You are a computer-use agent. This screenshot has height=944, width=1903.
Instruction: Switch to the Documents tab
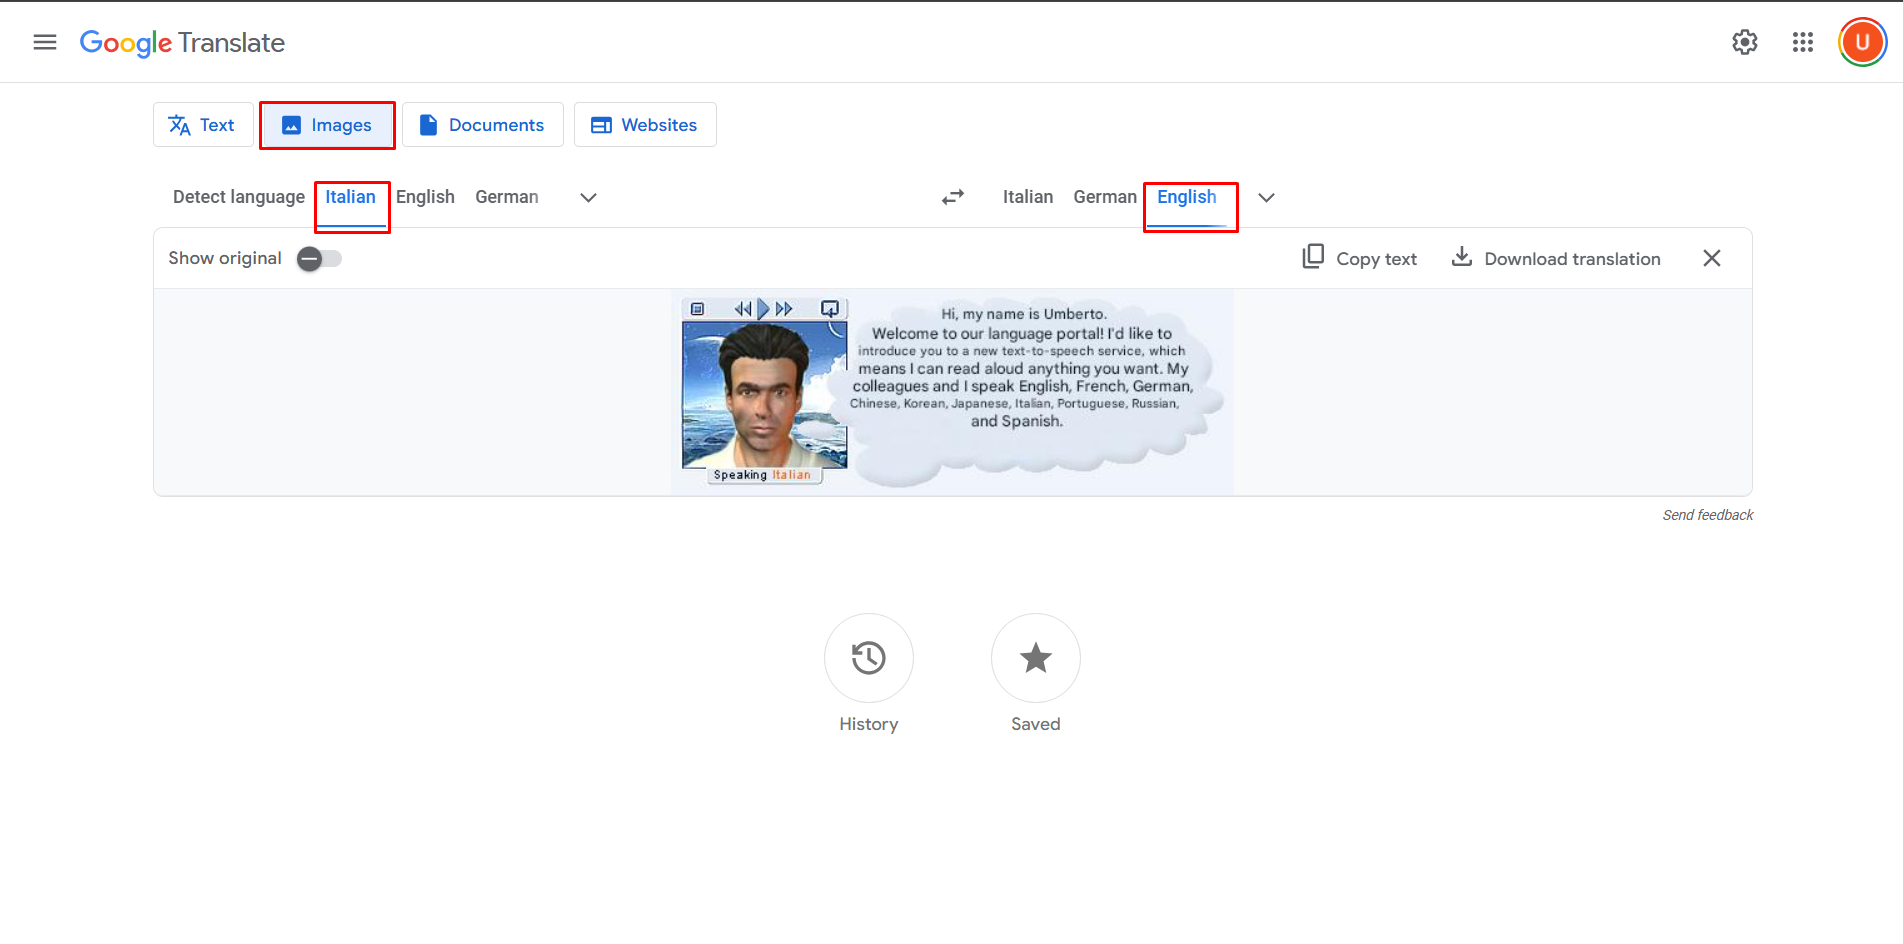pos(483,124)
